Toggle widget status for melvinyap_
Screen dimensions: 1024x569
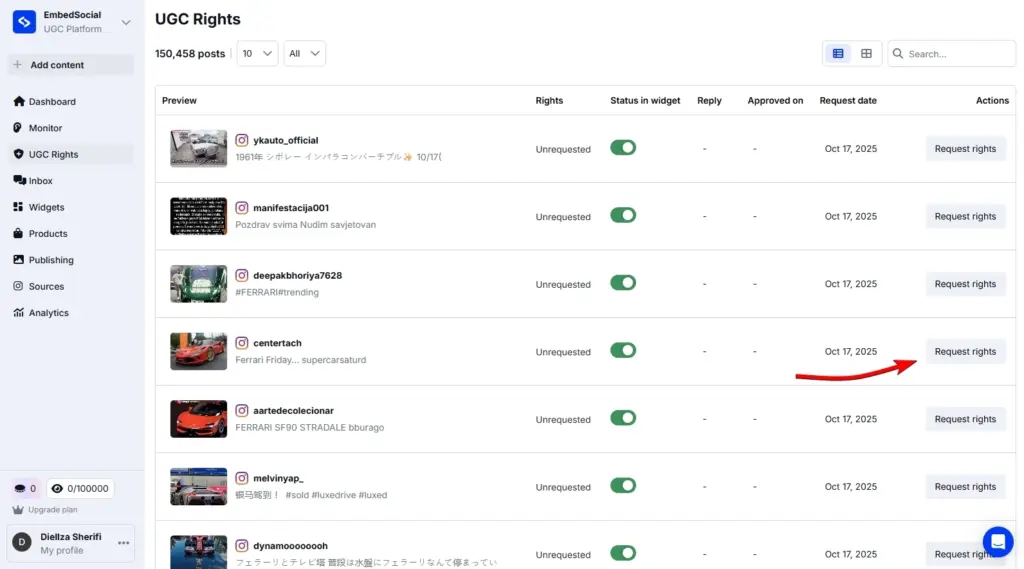(623, 485)
